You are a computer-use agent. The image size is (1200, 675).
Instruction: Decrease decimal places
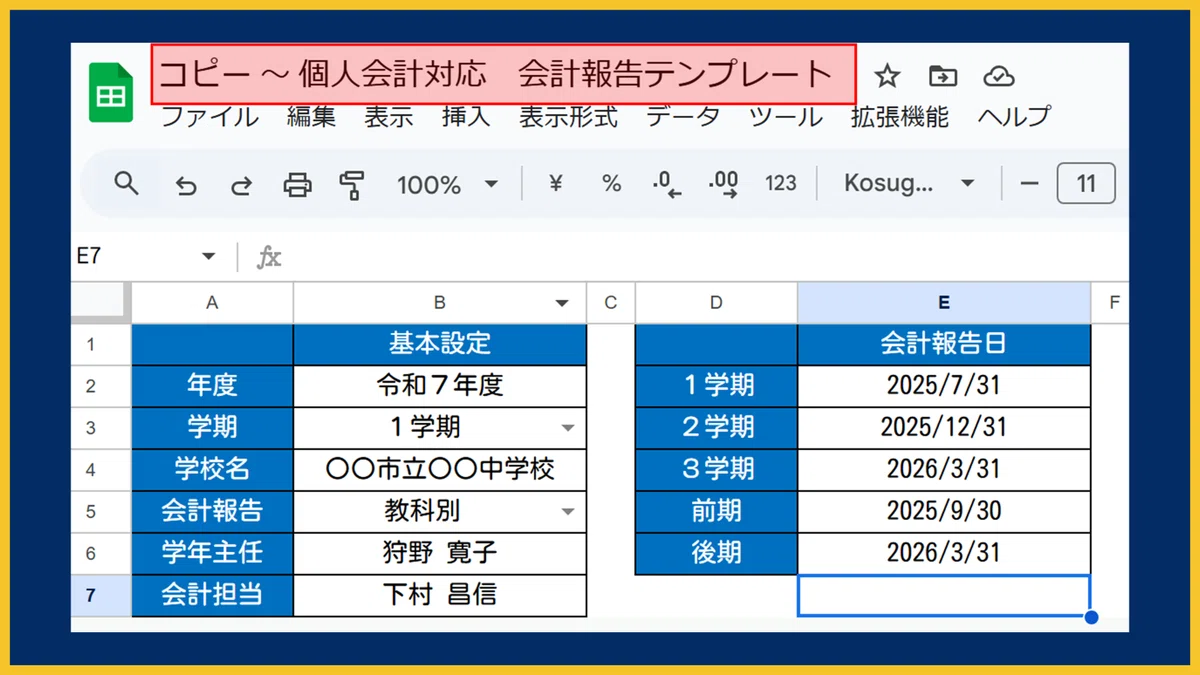[x=666, y=184]
